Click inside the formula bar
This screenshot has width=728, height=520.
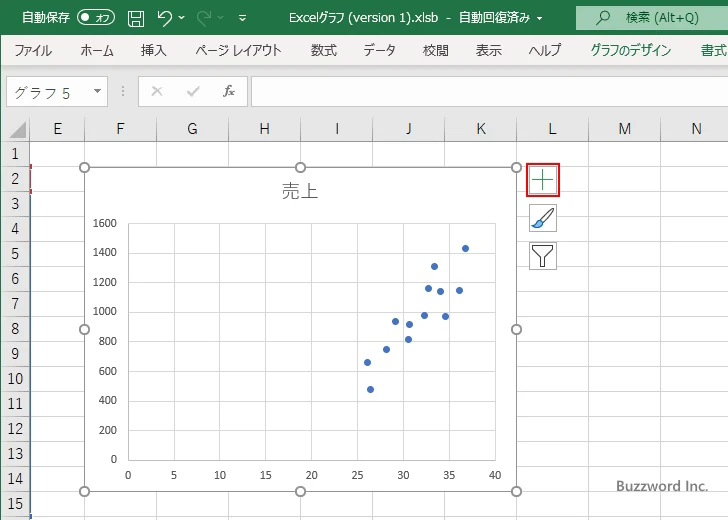489,91
